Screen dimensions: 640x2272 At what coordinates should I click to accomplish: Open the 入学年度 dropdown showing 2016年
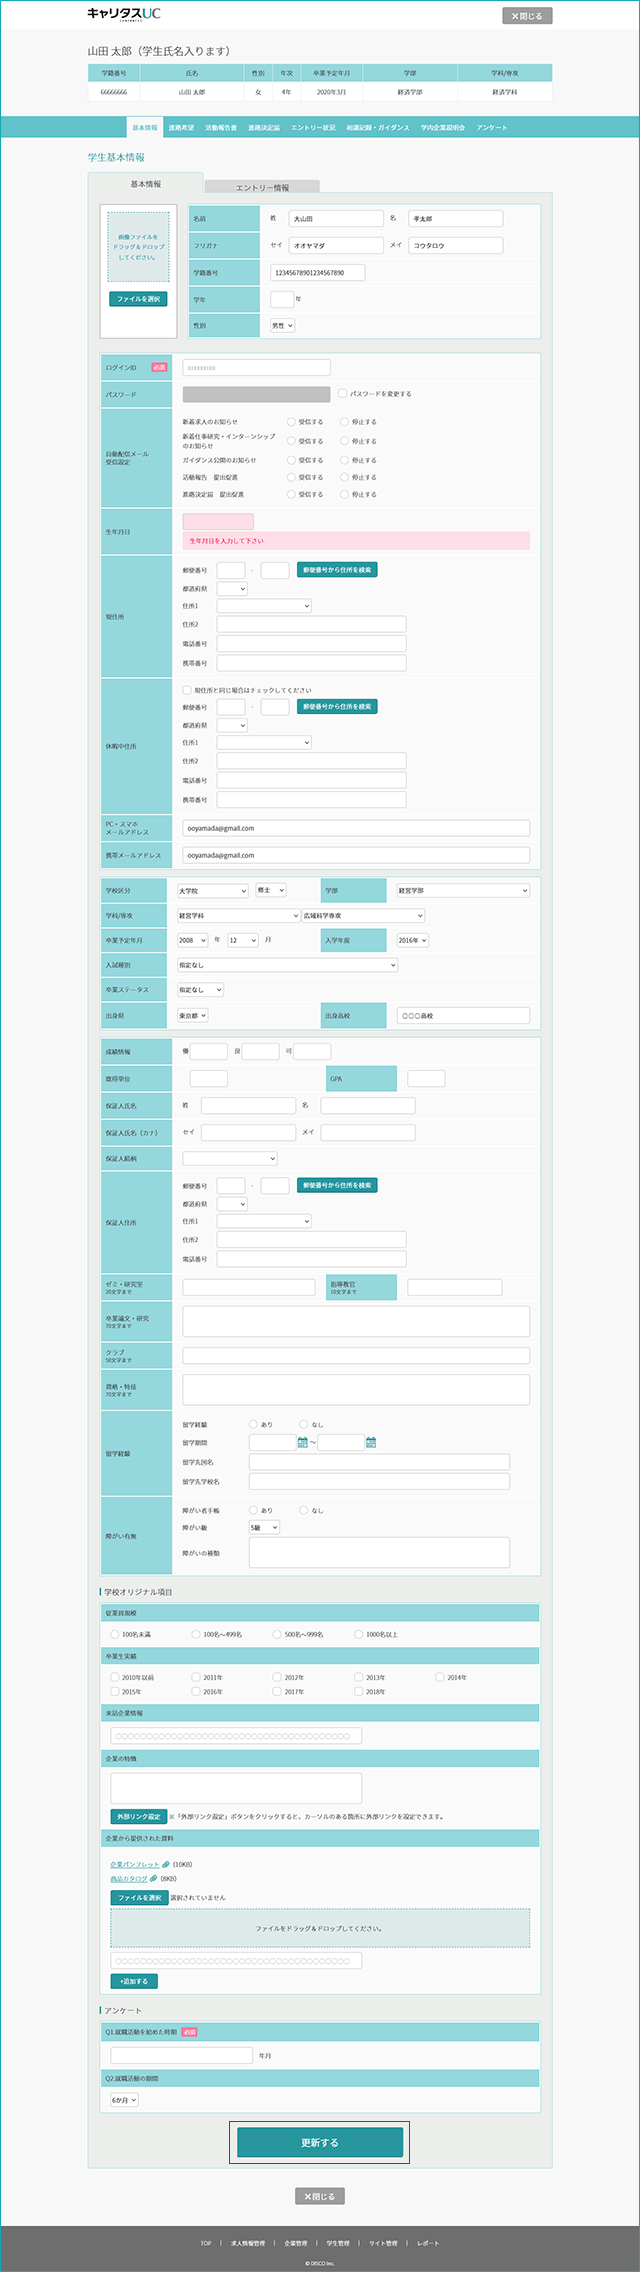[413, 940]
